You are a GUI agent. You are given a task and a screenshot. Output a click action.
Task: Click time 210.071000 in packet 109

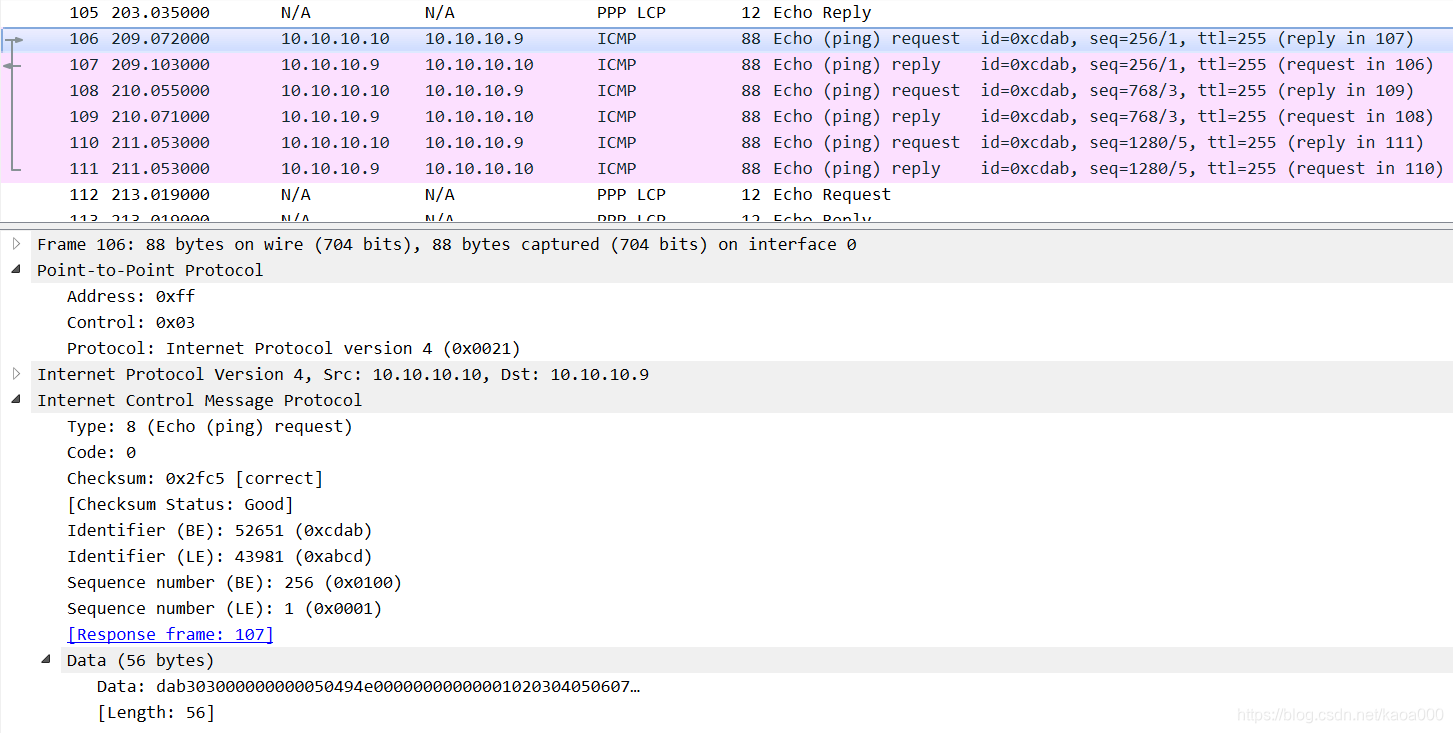click(160, 117)
